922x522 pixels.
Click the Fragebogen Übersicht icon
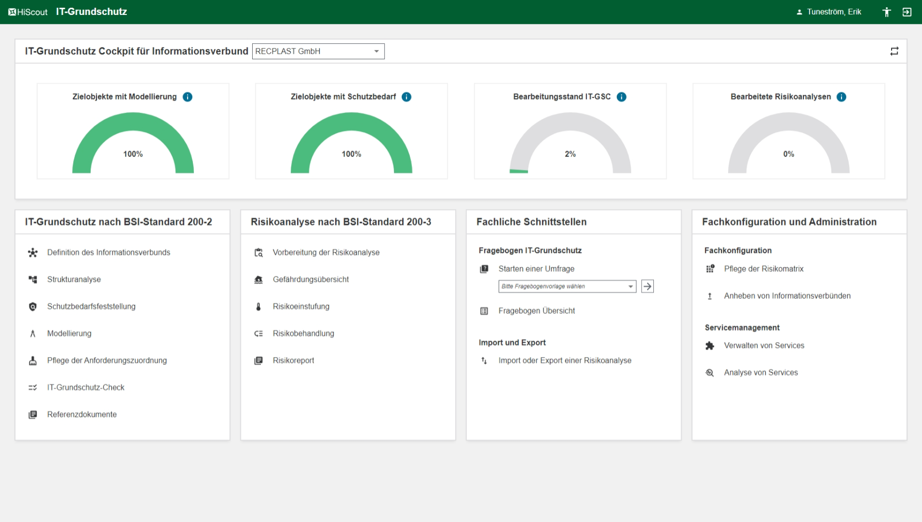tap(484, 311)
